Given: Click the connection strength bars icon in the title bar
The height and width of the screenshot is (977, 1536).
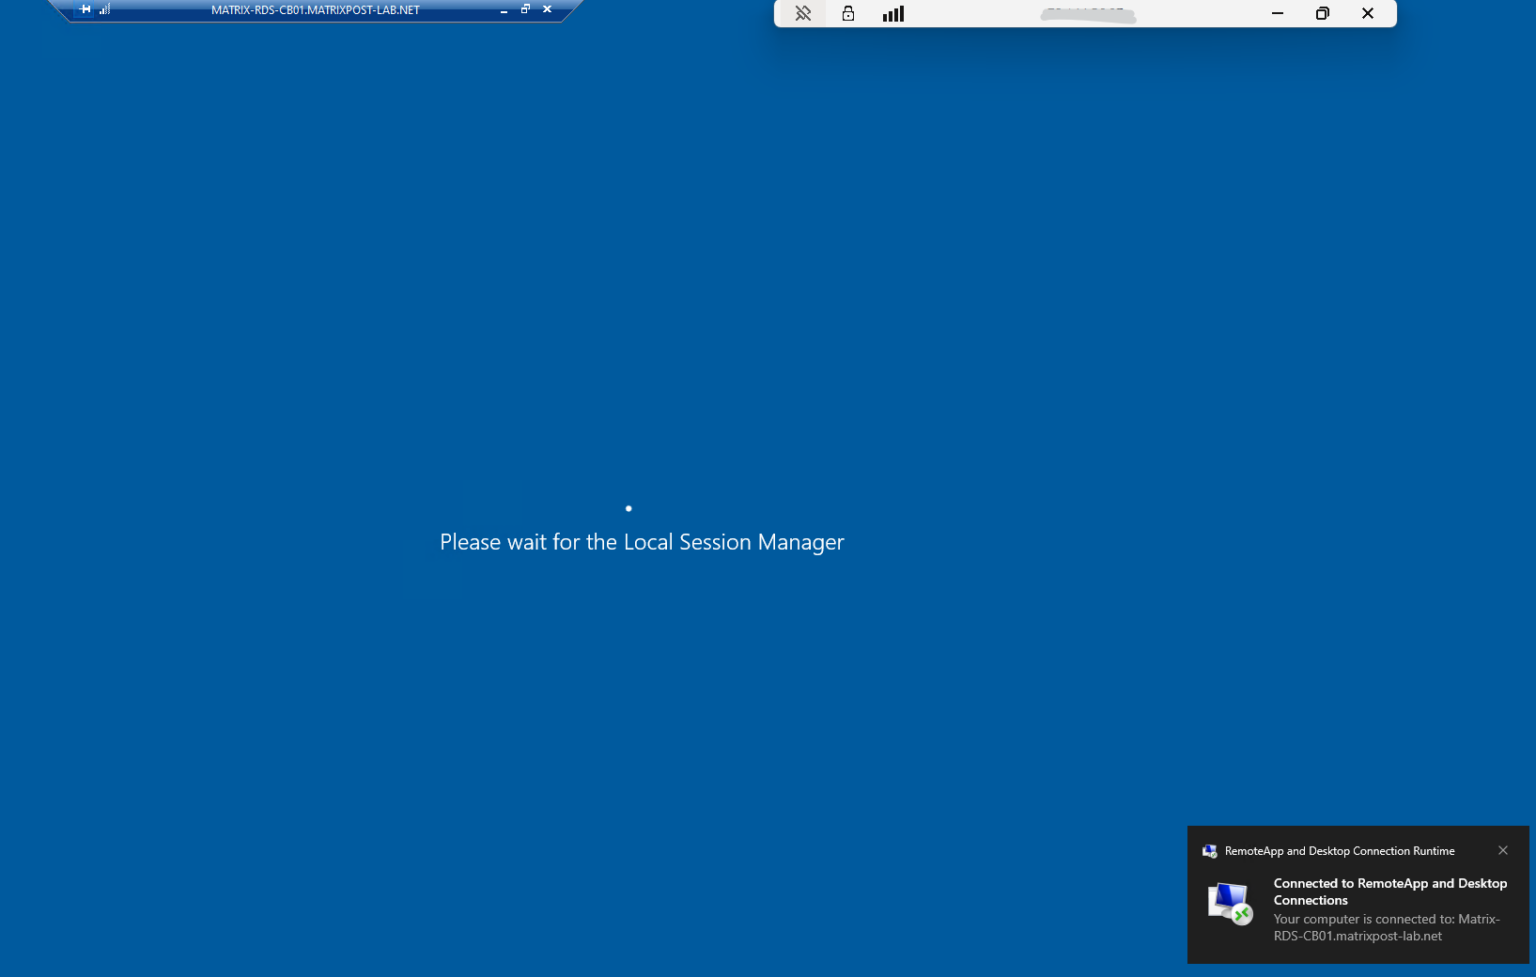Looking at the screenshot, I should click(x=892, y=13).
